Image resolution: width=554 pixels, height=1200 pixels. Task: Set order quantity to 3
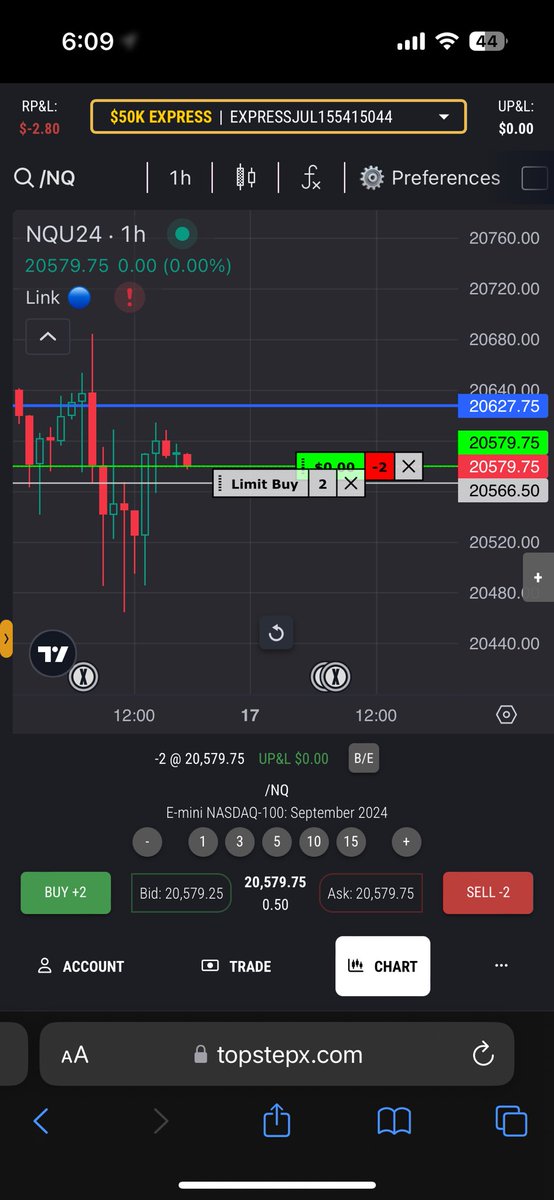239,842
